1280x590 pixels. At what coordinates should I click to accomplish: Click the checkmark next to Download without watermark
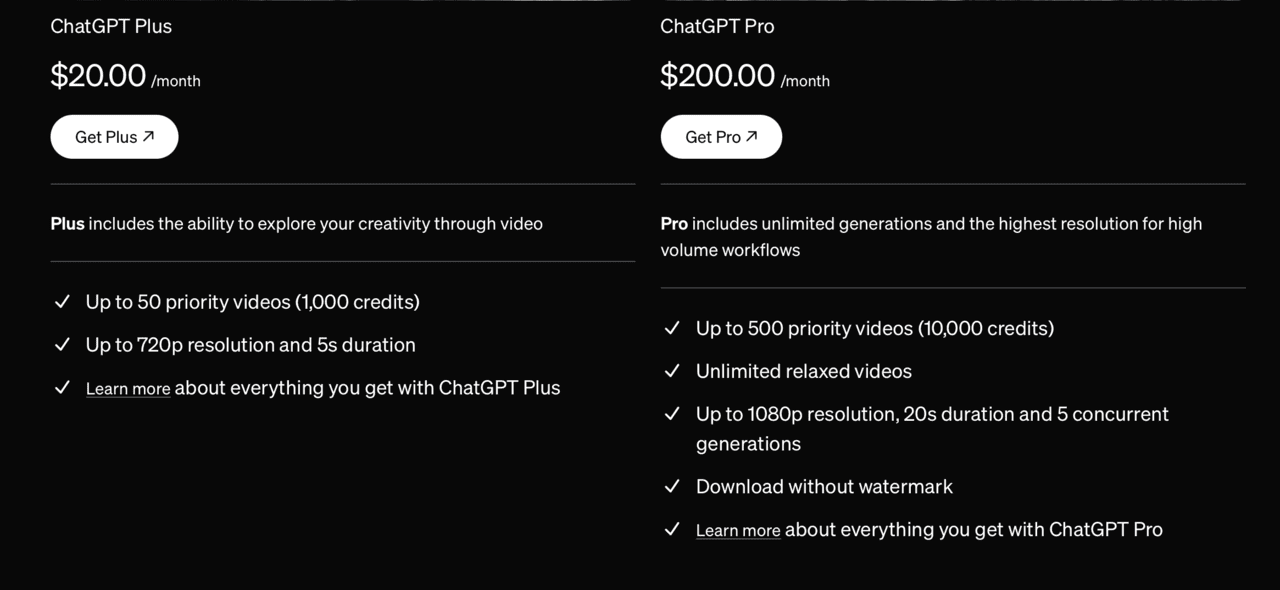coord(672,487)
